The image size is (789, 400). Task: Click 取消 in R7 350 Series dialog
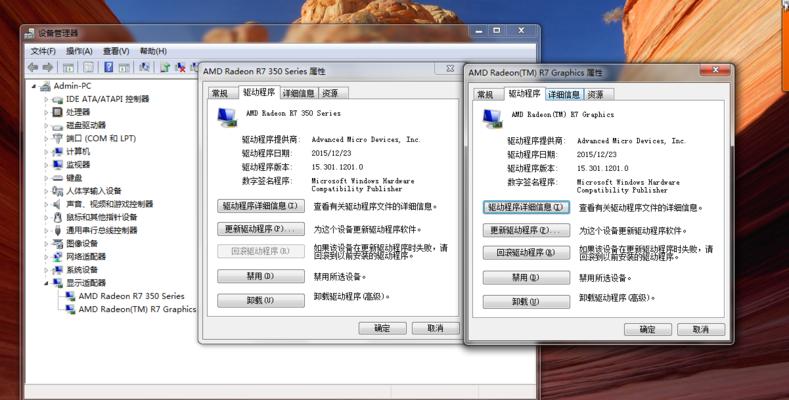coord(435,329)
